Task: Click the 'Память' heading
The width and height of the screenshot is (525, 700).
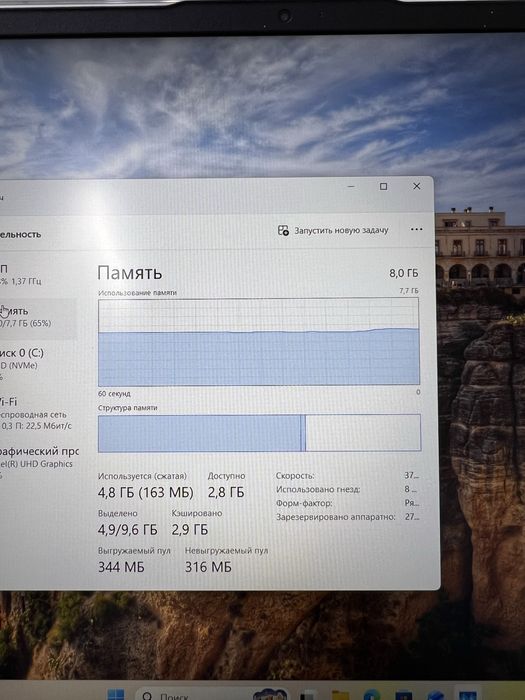Action: coord(129,273)
